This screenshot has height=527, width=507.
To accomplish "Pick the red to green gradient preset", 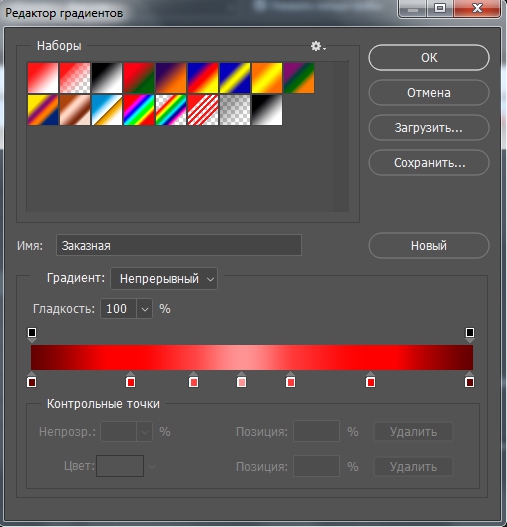I will tap(139, 78).
